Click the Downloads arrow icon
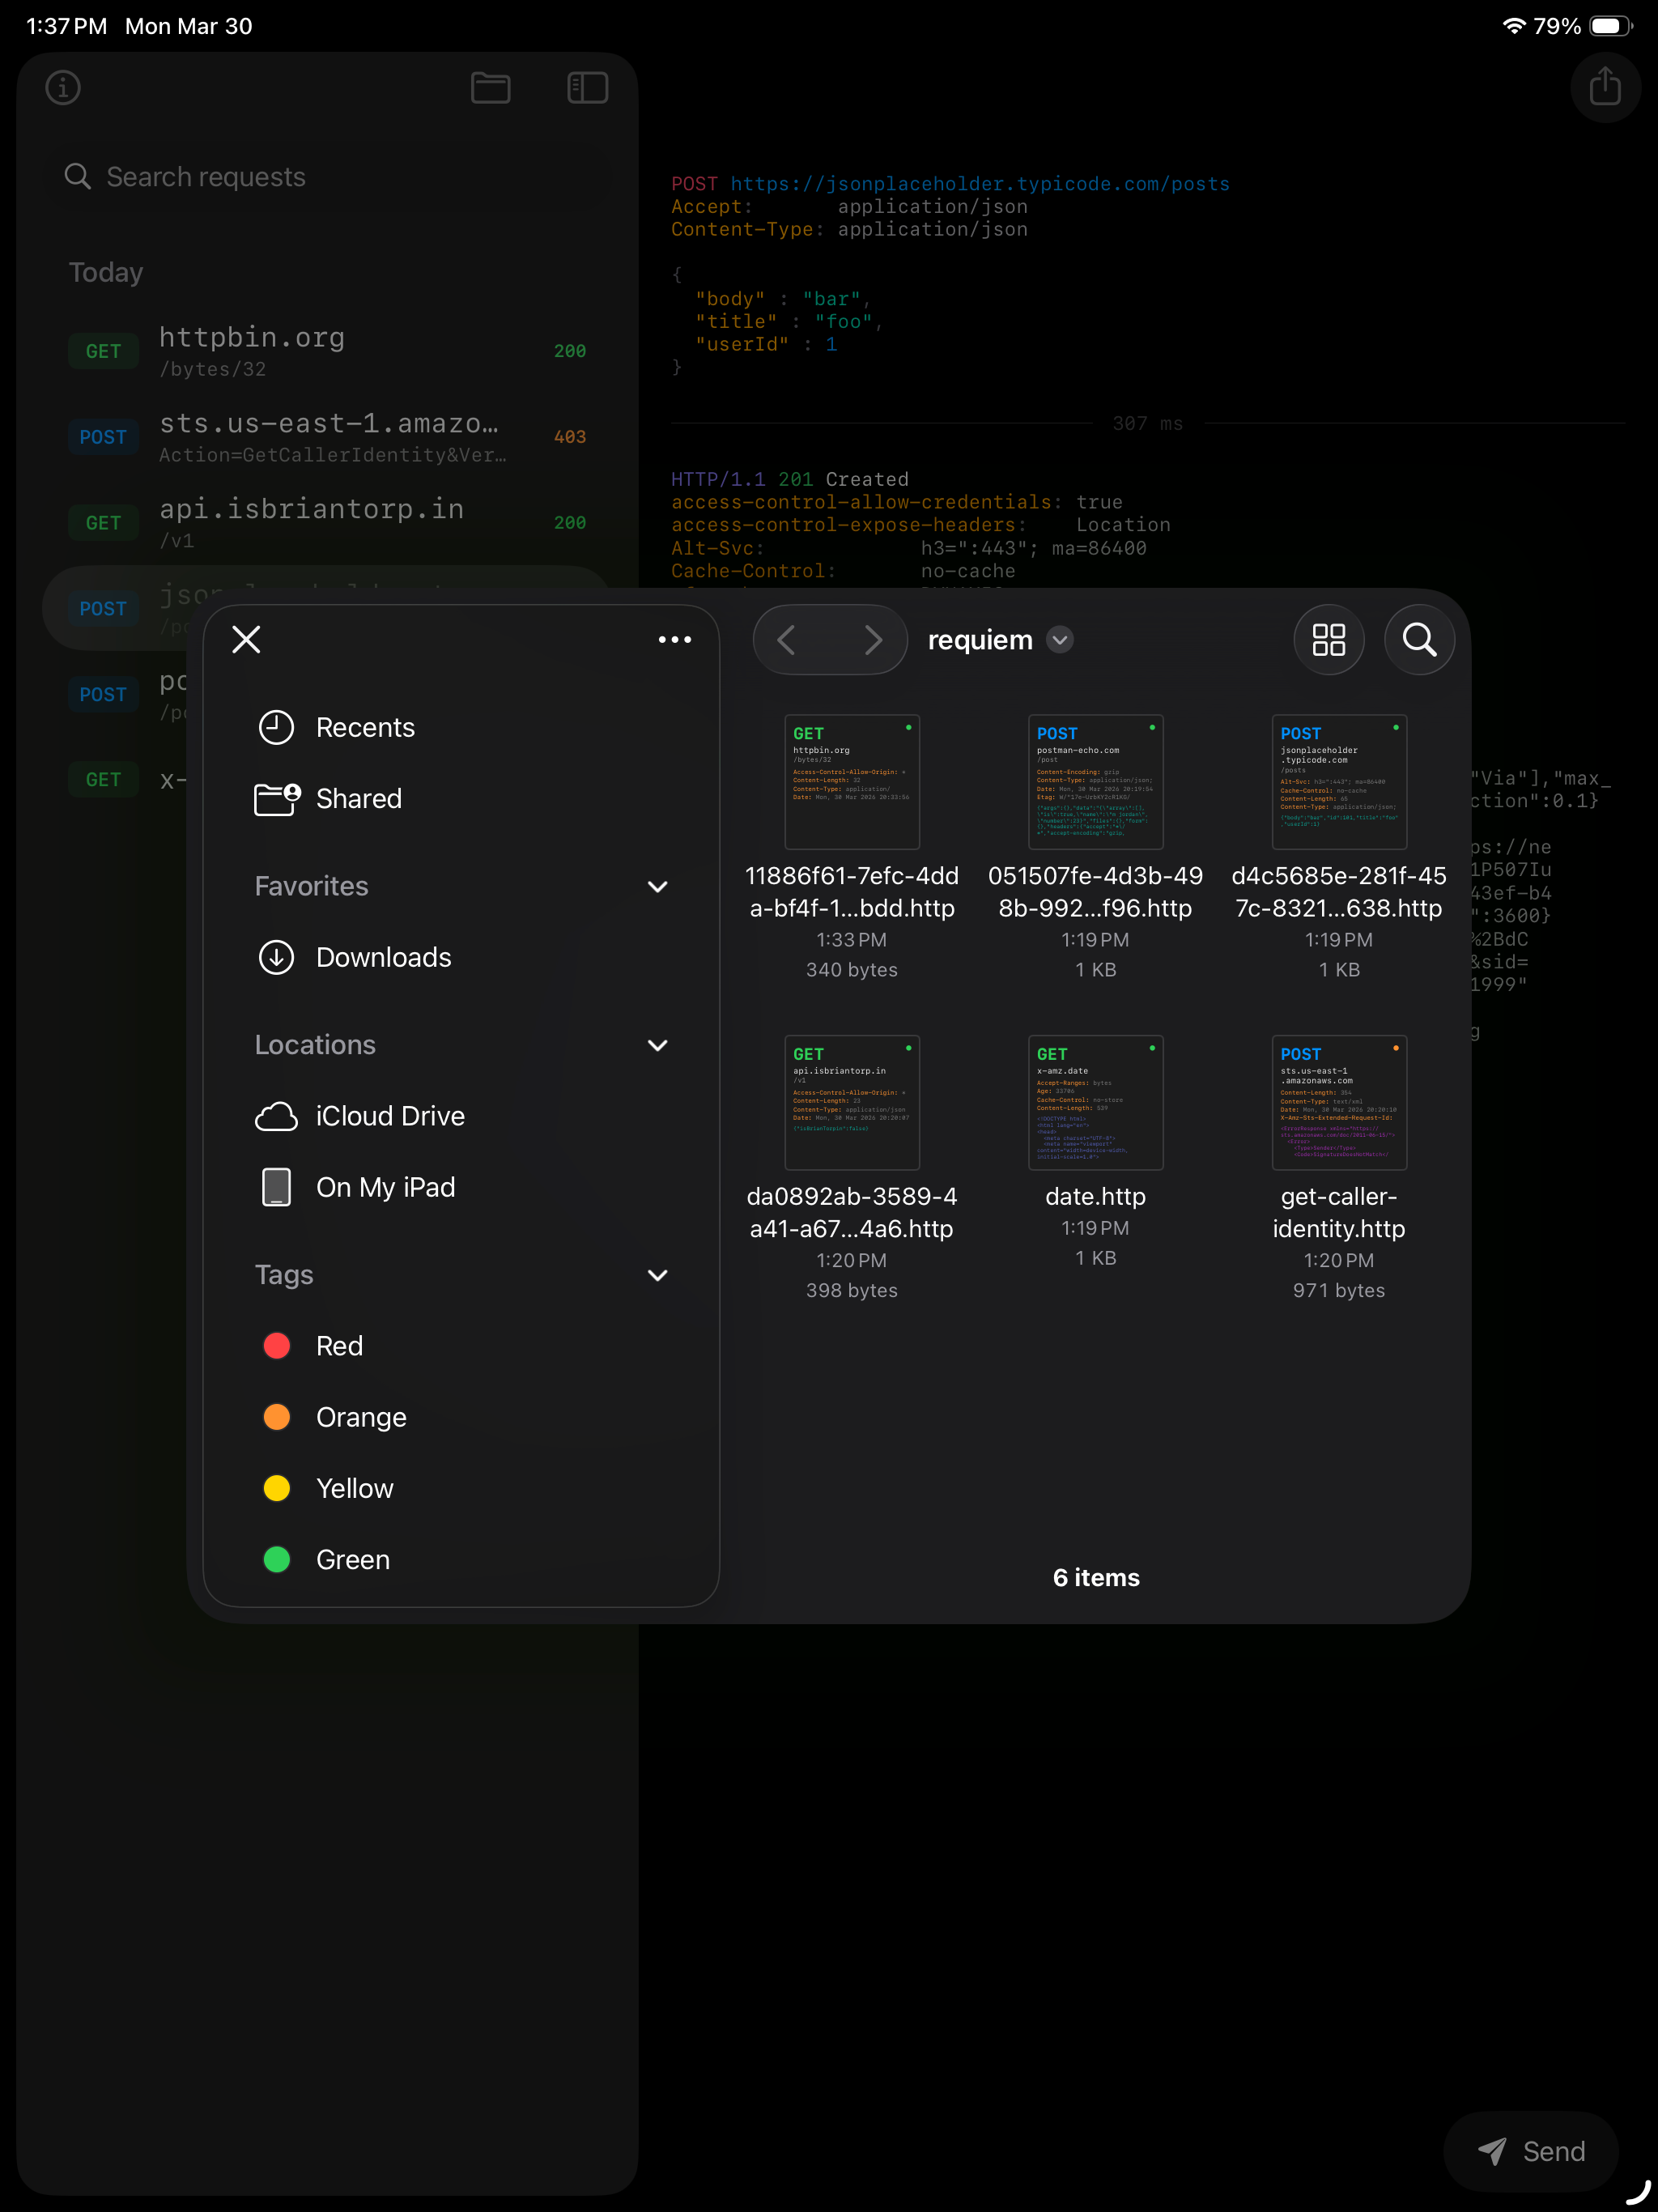 tap(276, 957)
